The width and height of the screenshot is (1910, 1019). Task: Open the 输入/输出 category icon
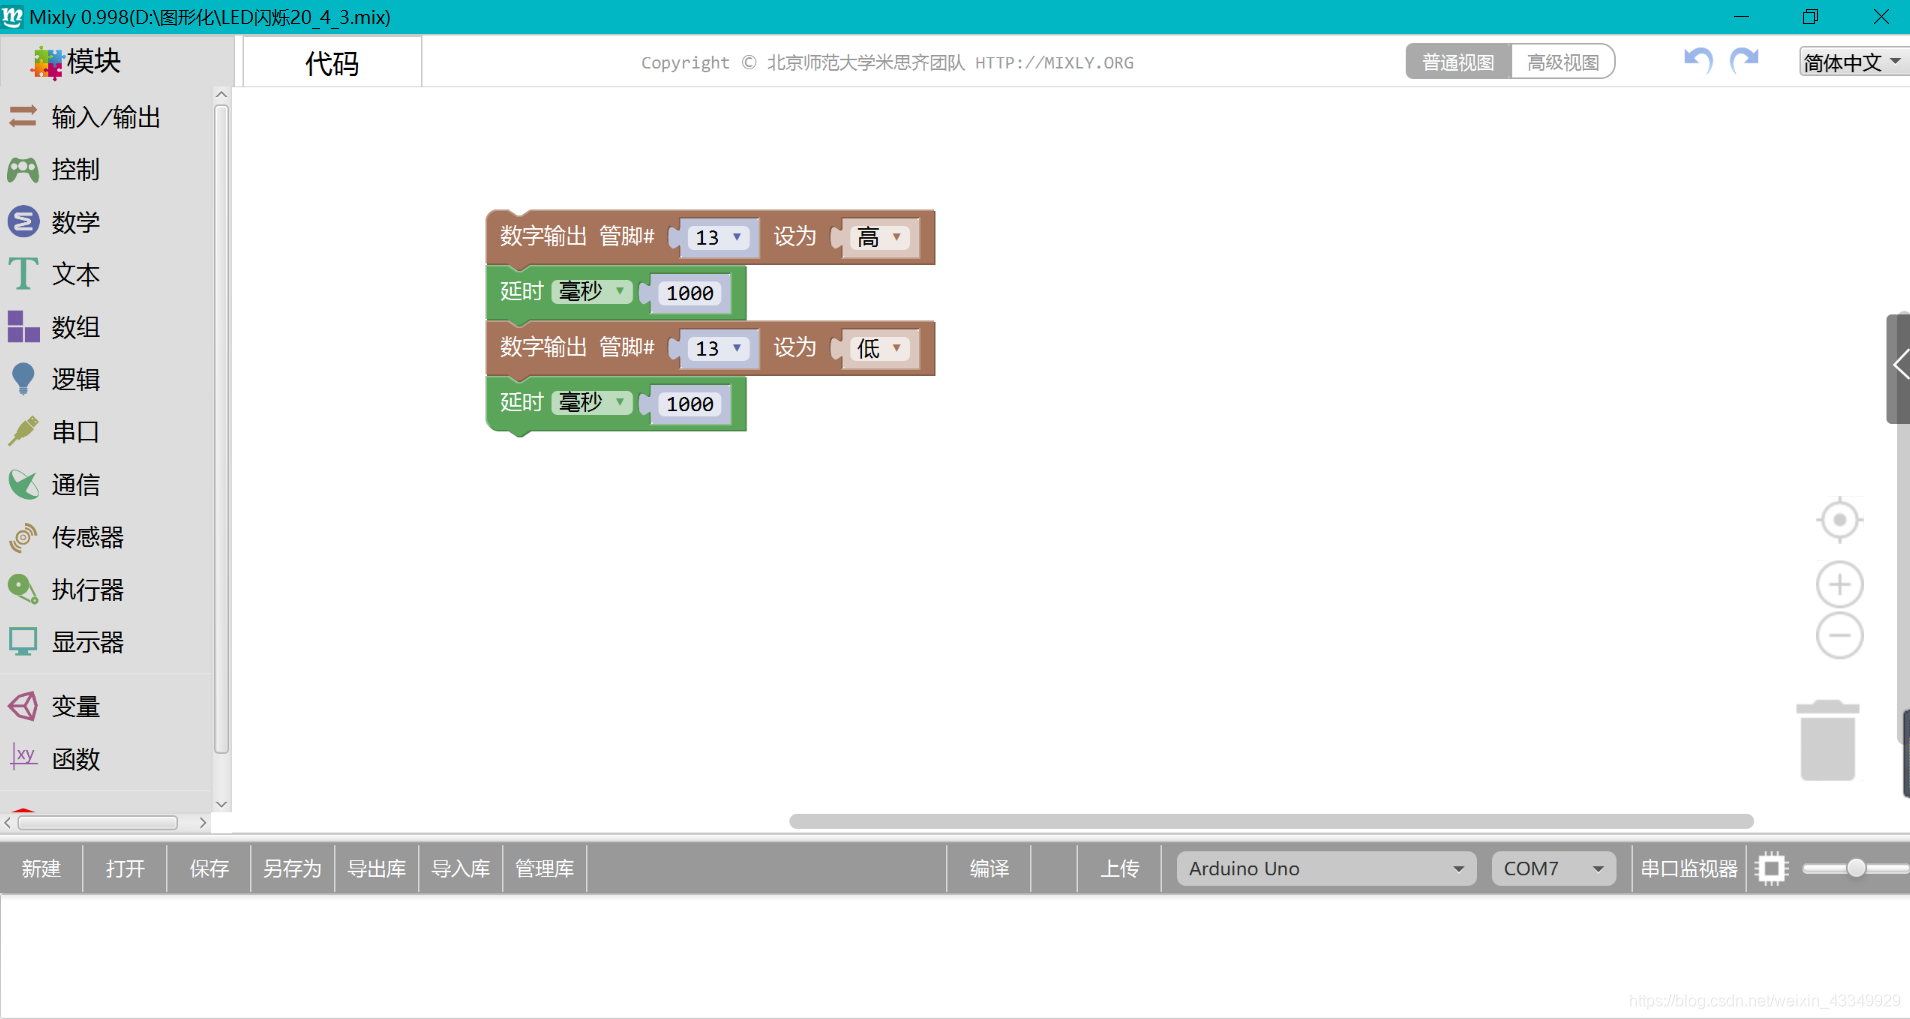[23, 117]
